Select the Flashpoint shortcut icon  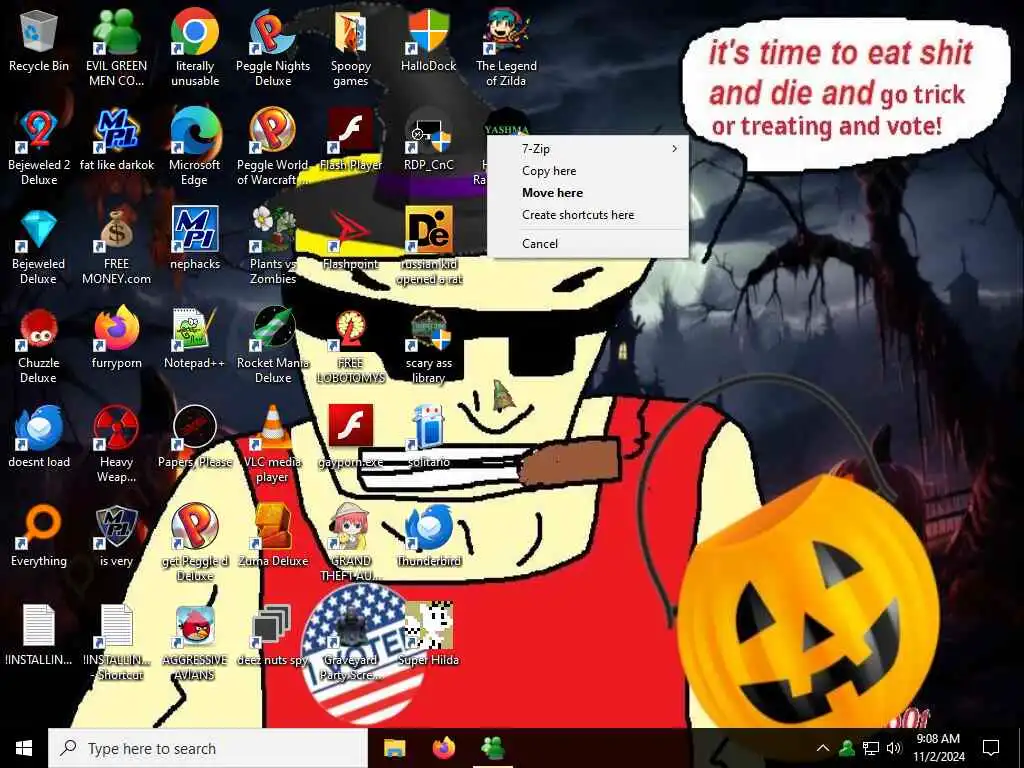pos(351,231)
